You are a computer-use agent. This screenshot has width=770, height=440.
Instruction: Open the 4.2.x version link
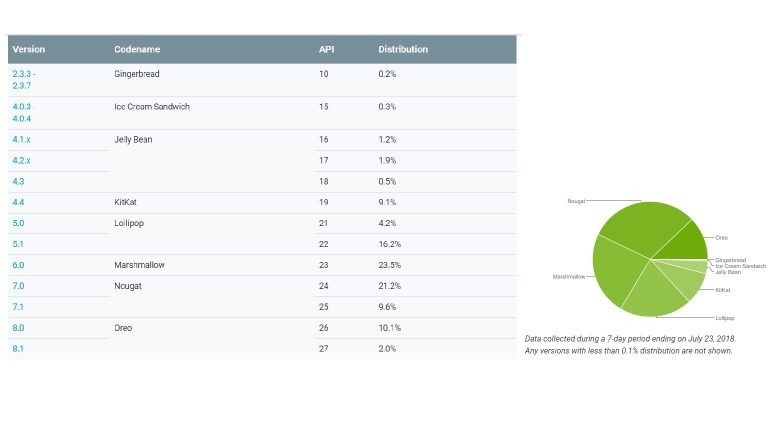[21, 159]
